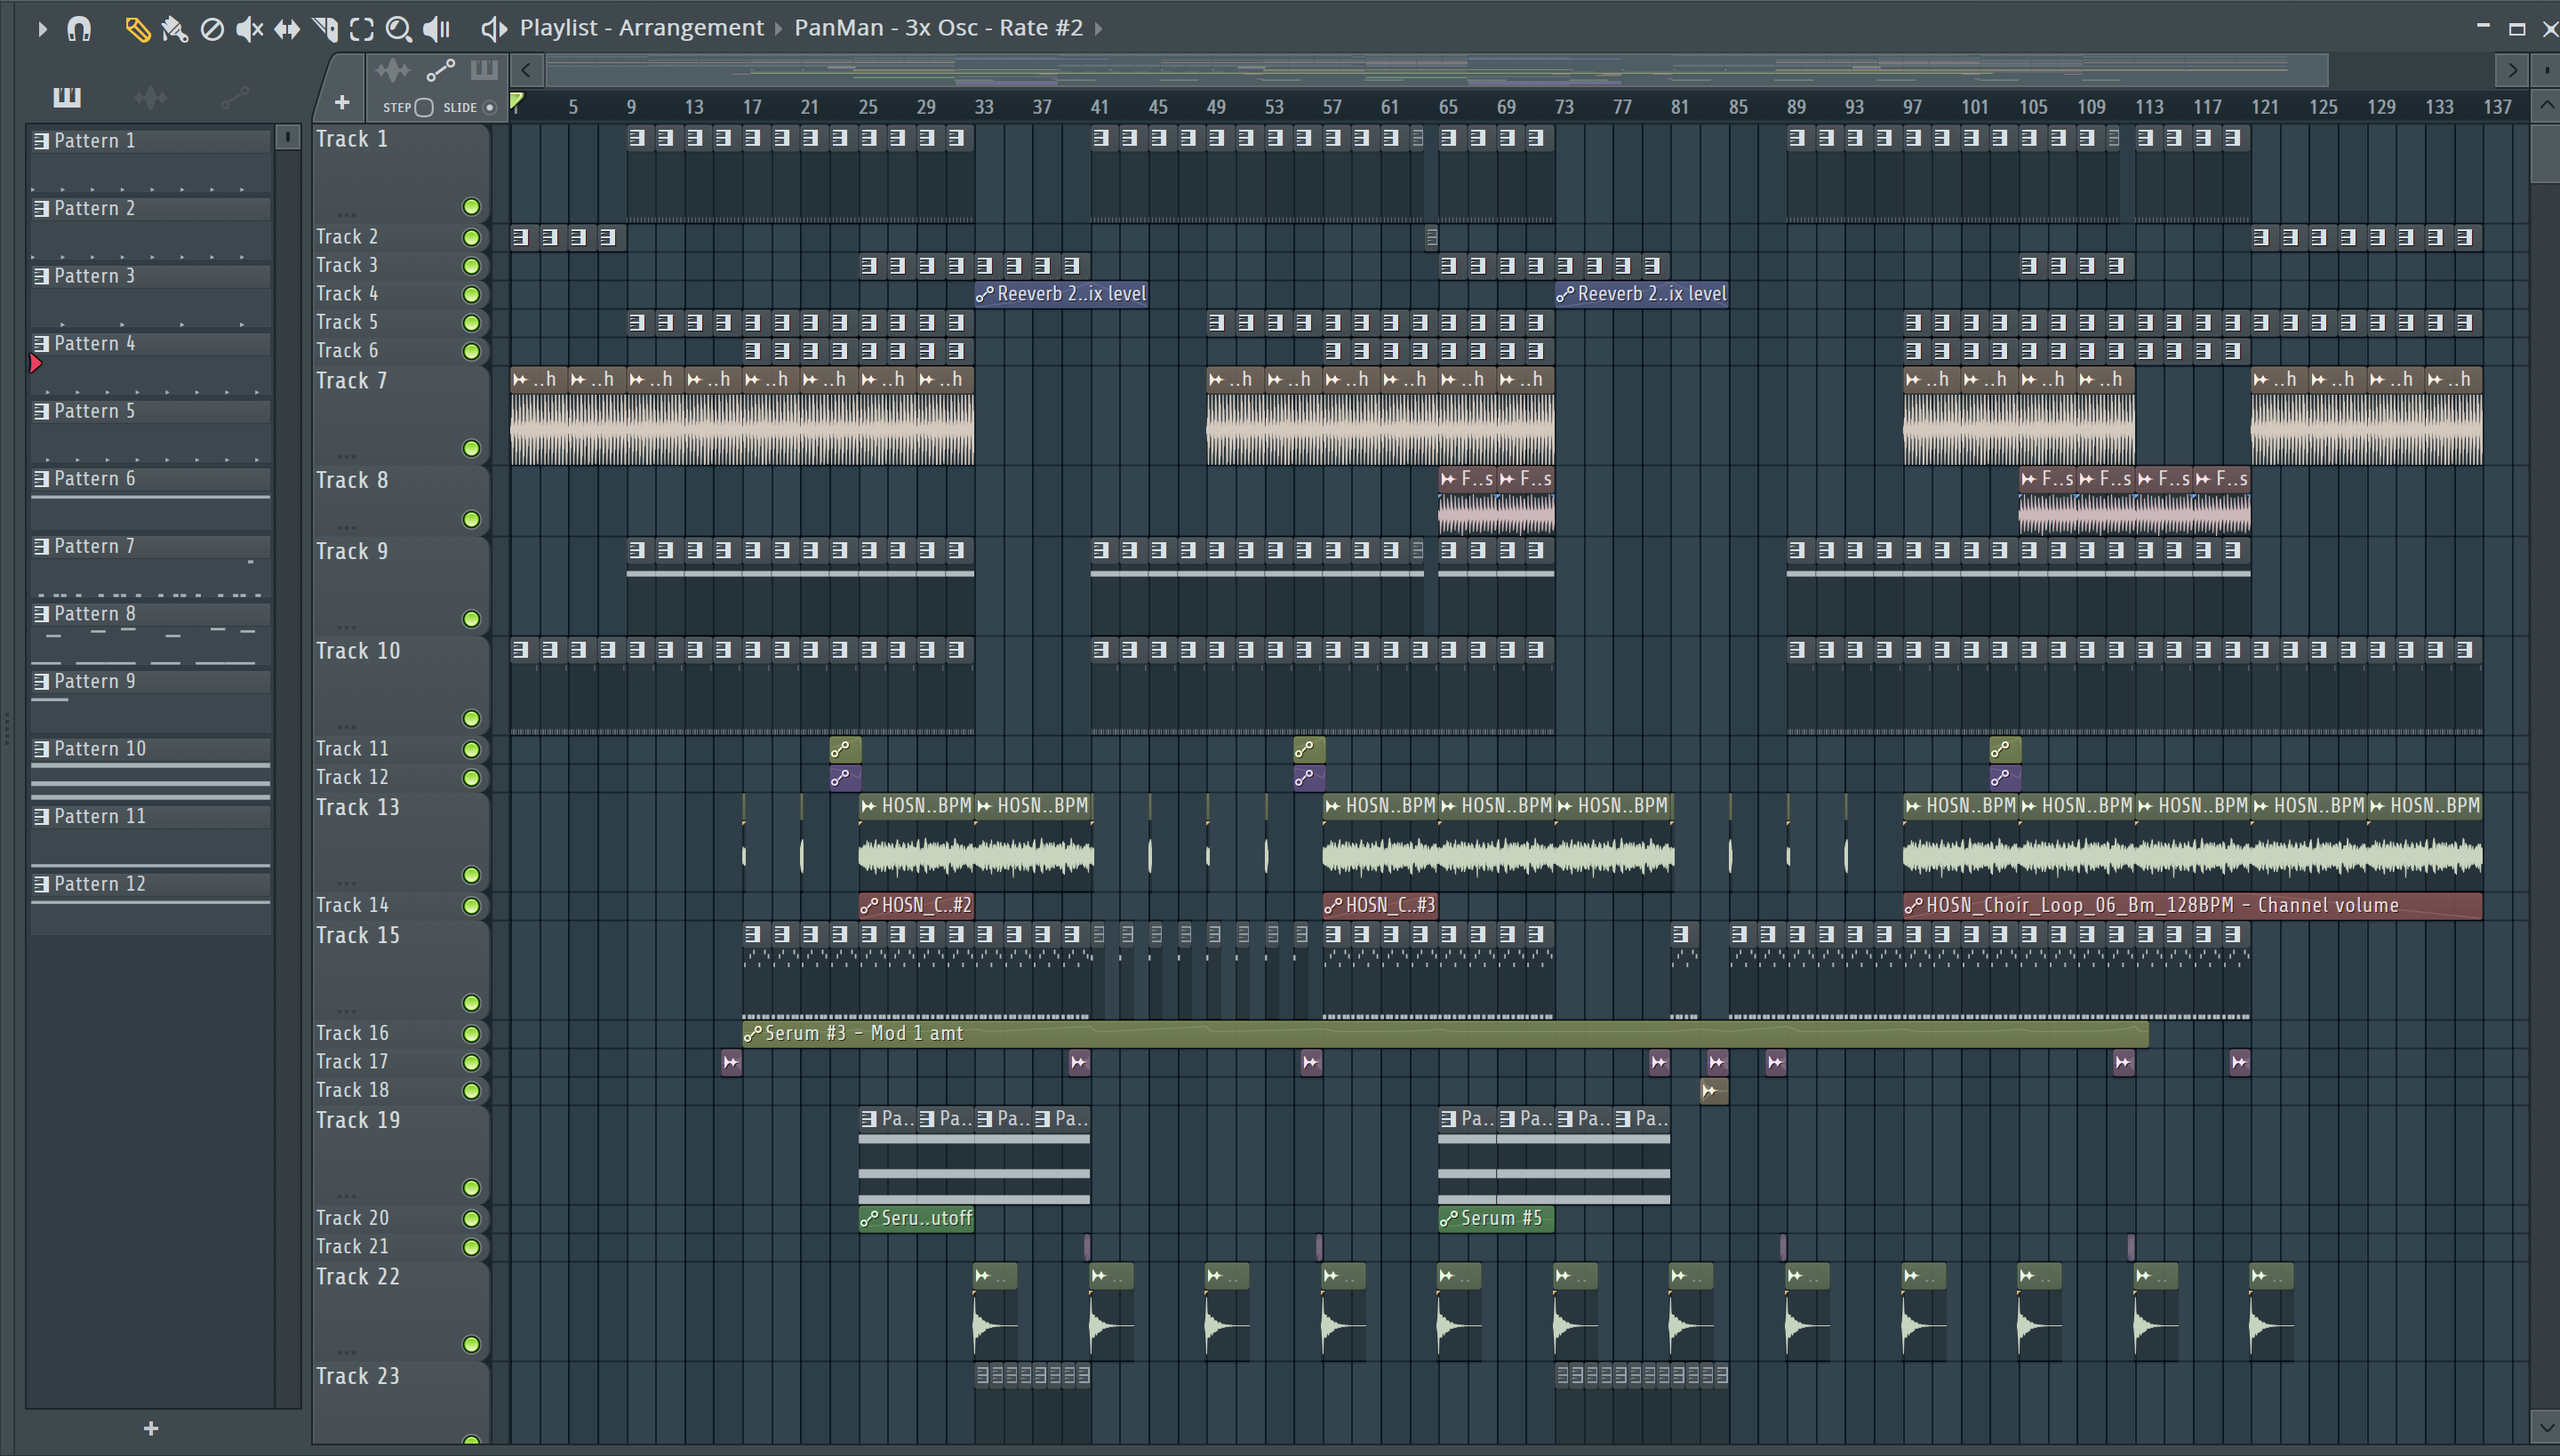Open the first HOSN..BPM clip menu on Track 13

[x=869, y=806]
